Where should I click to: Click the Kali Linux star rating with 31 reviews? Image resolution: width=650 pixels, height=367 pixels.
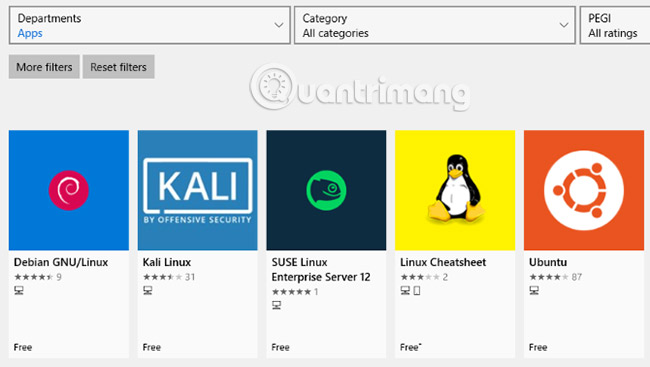click(x=162, y=277)
